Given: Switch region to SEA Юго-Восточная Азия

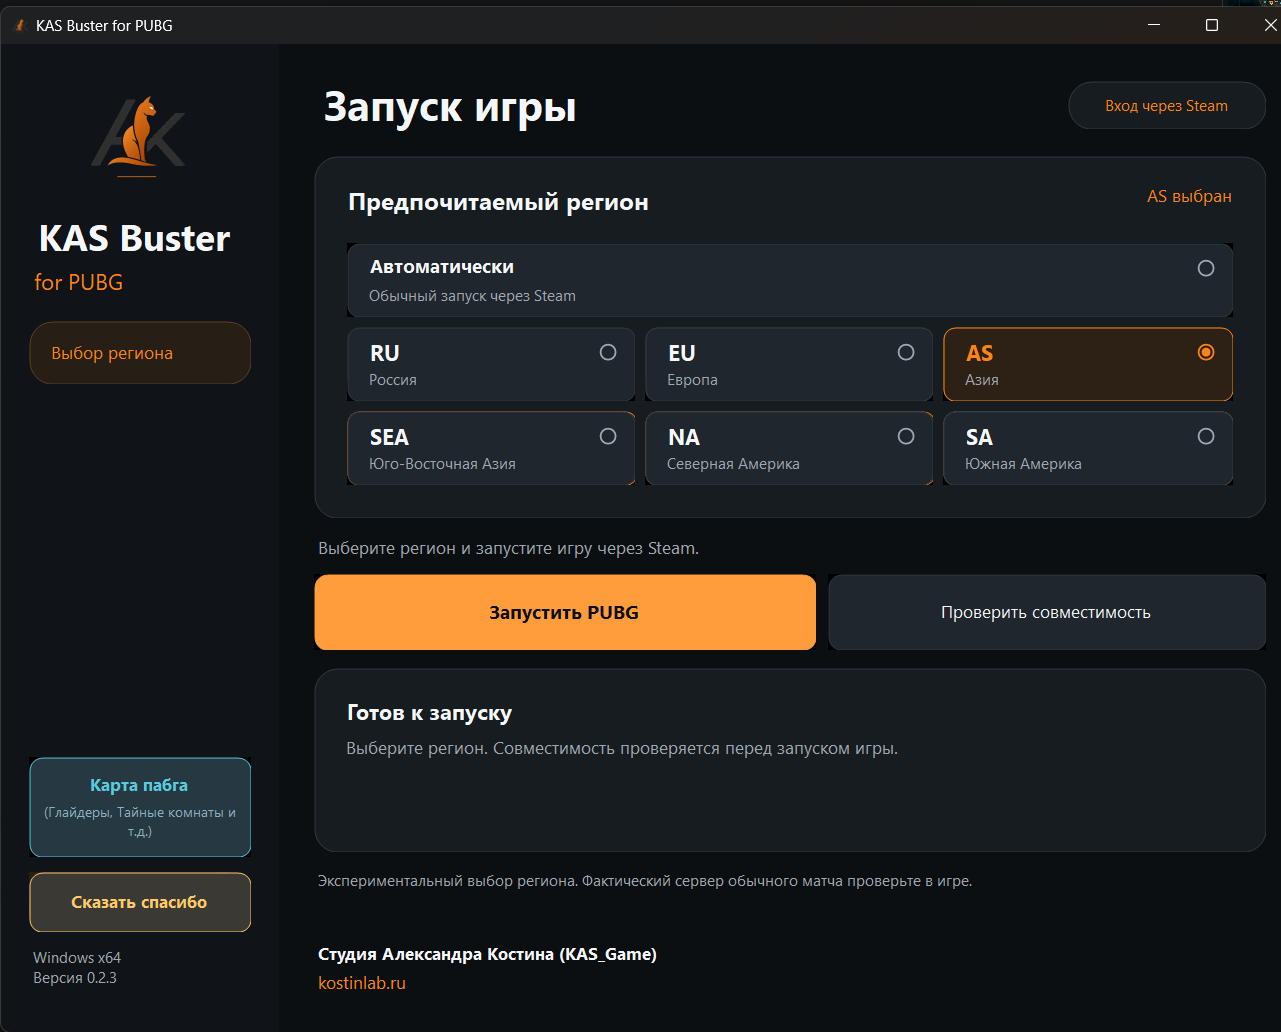Looking at the screenshot, I should (491, 449).
